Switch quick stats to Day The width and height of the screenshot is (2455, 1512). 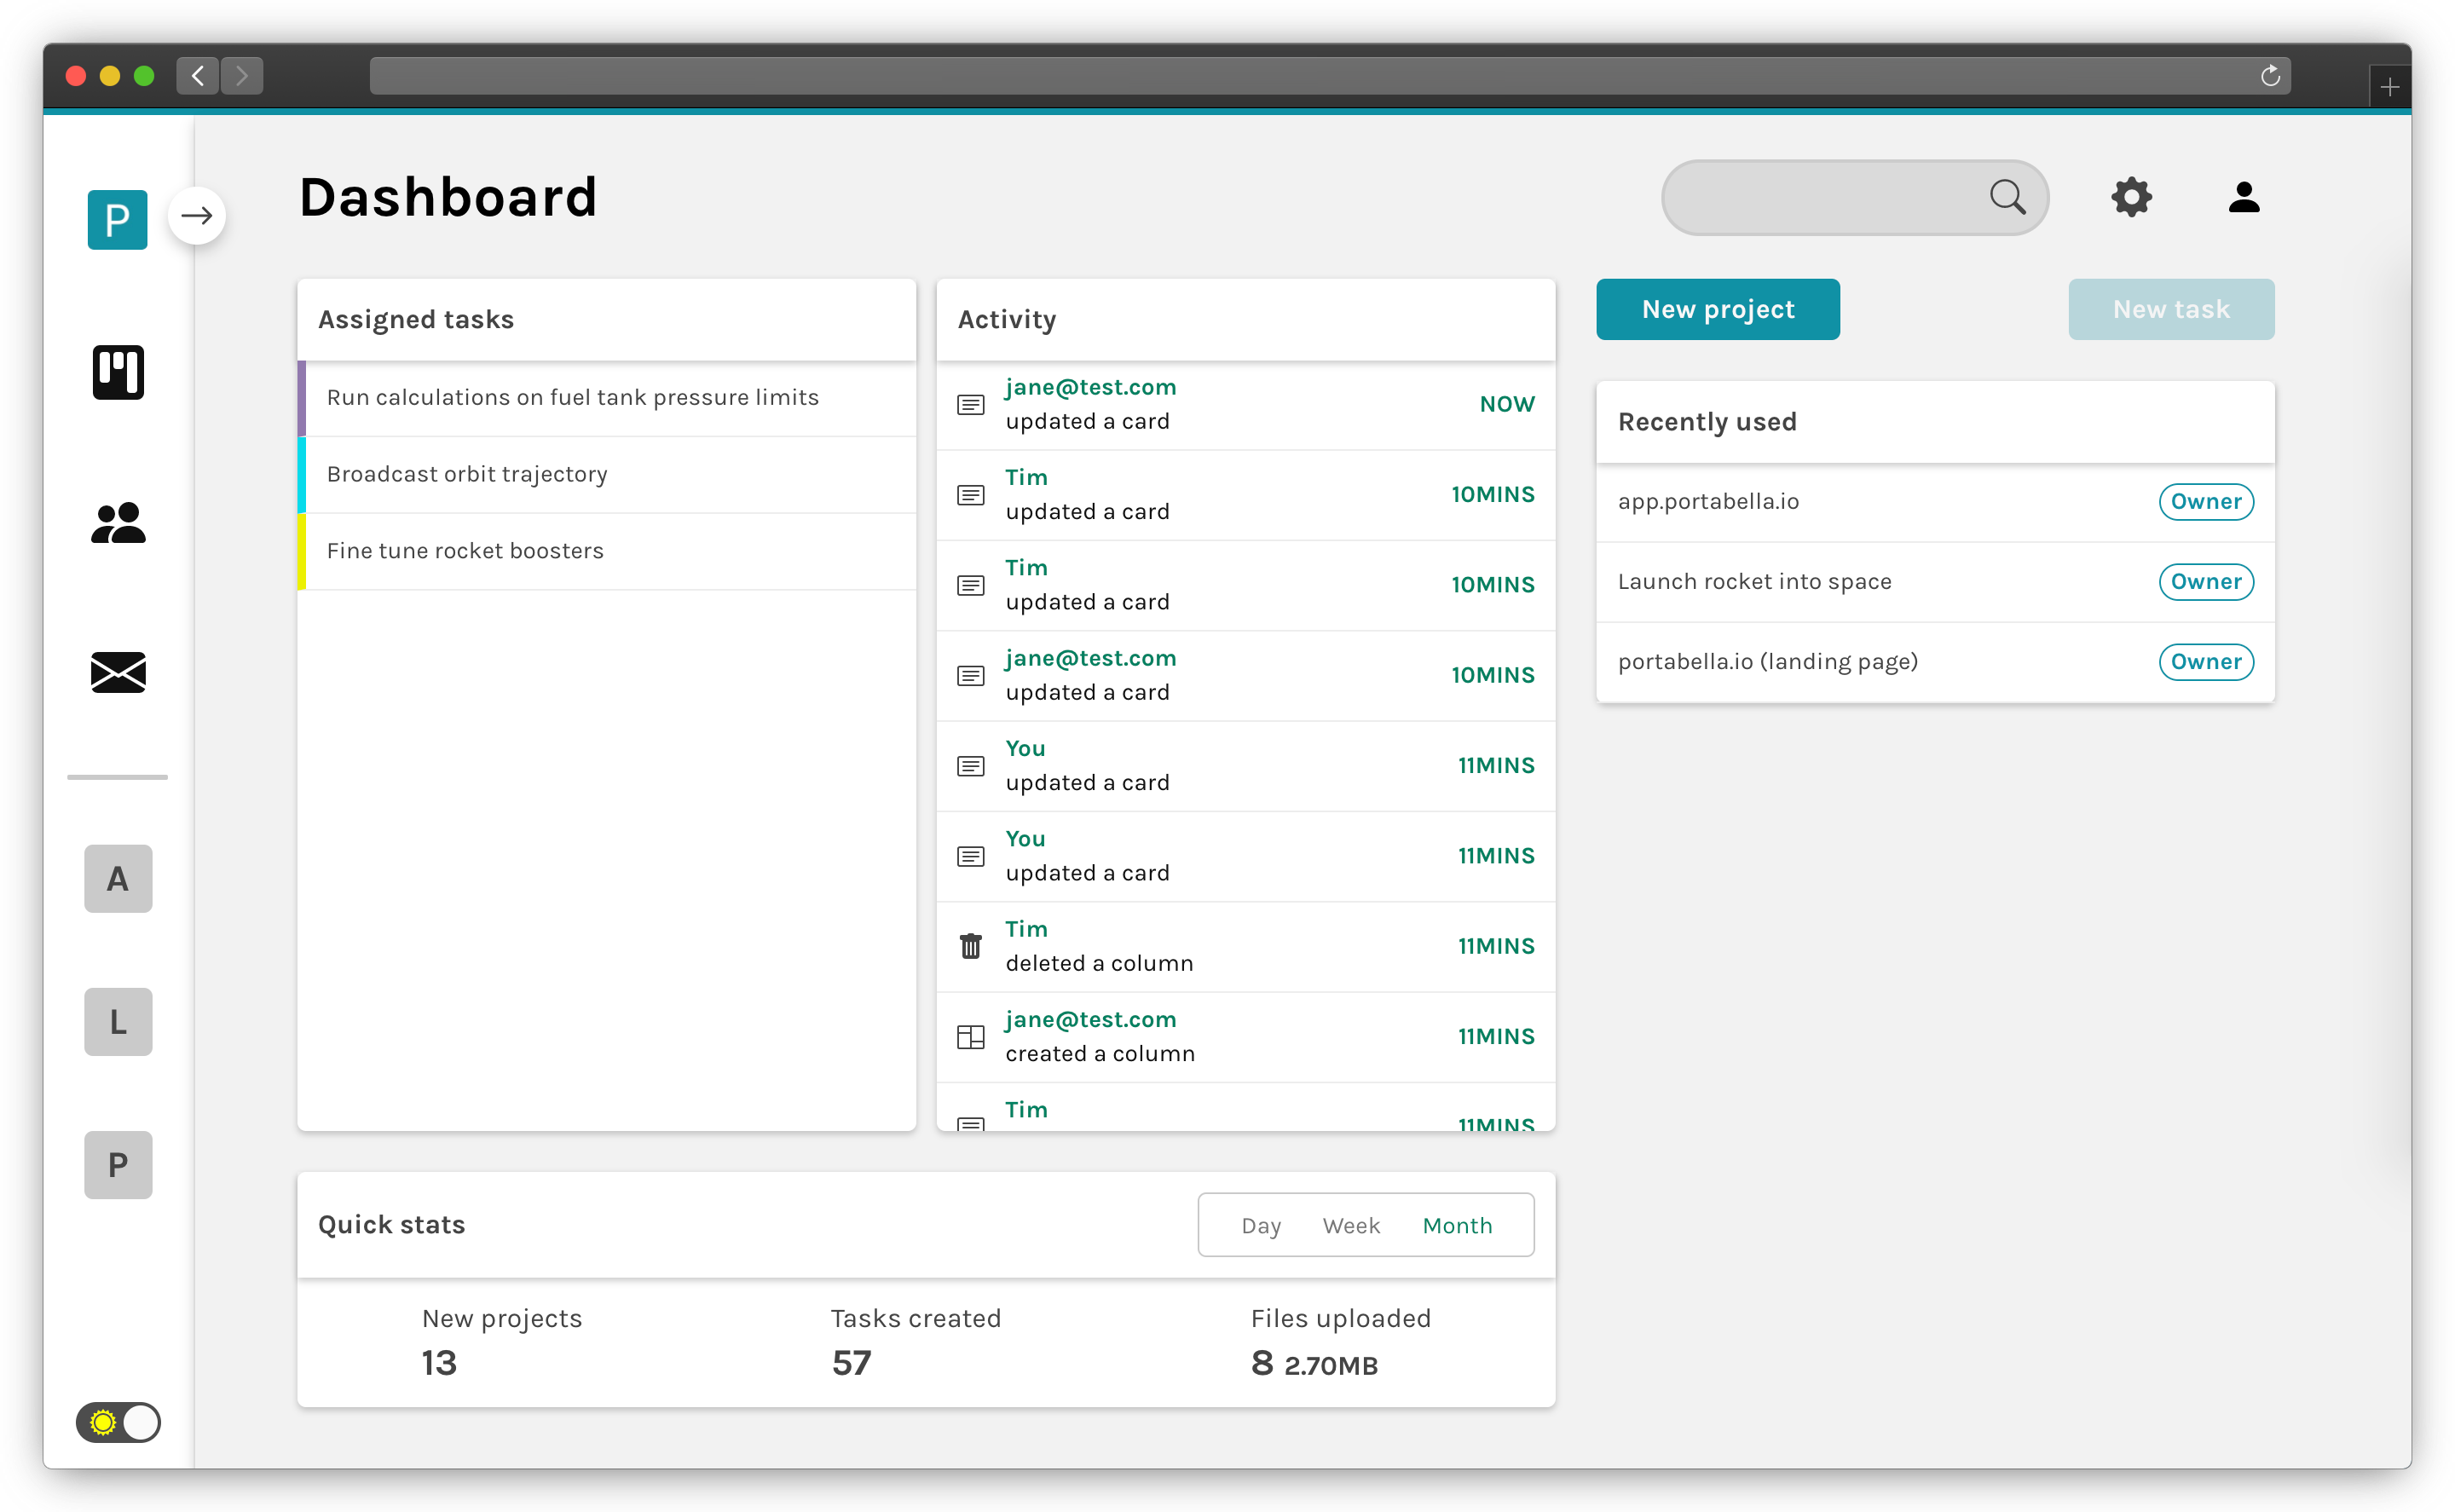(1260, 1225)
